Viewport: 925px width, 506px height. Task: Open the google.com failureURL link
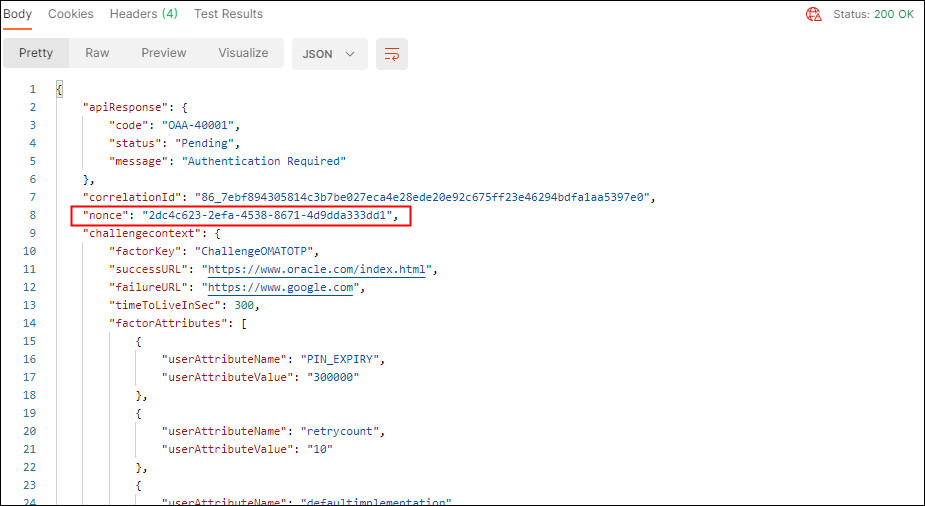(280, 288)
